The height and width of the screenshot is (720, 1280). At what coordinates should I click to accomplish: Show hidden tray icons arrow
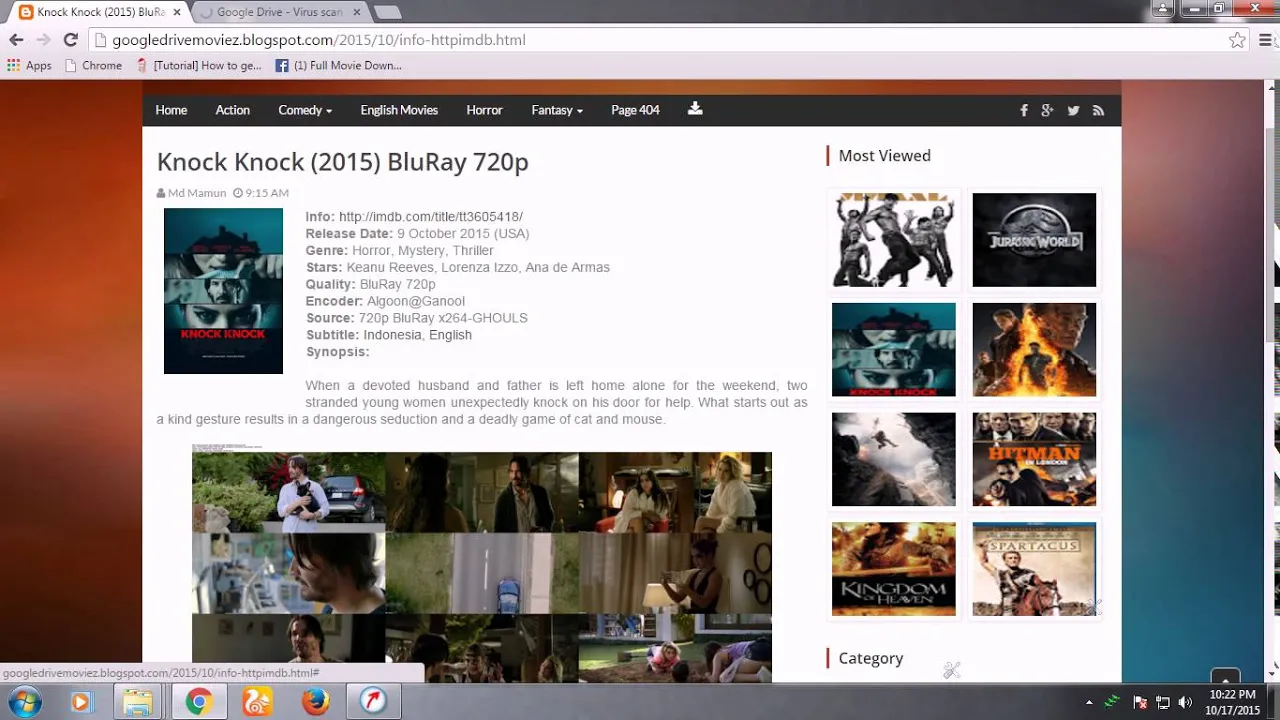click(1089, 702)
